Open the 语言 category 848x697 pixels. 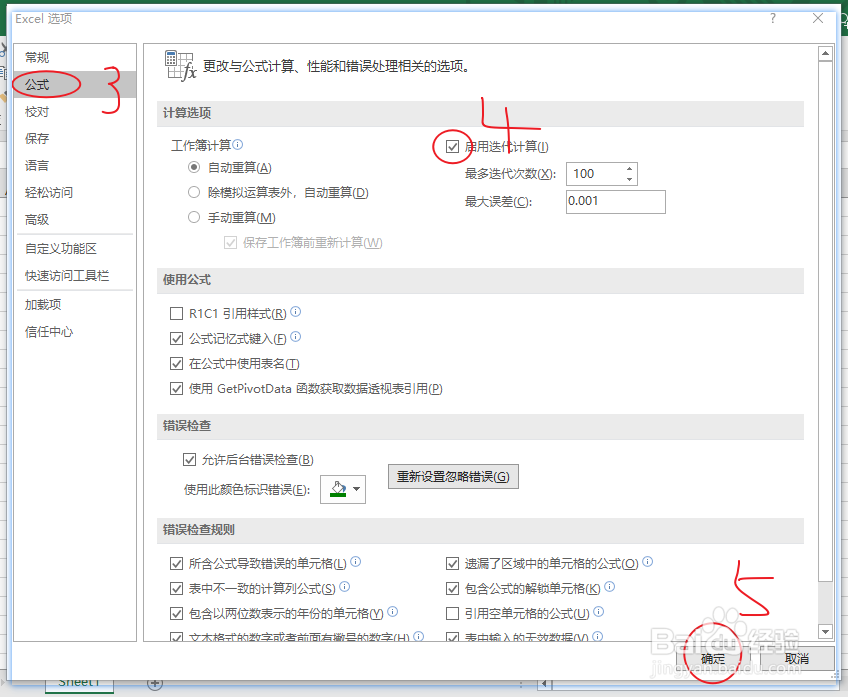point(75,165)
